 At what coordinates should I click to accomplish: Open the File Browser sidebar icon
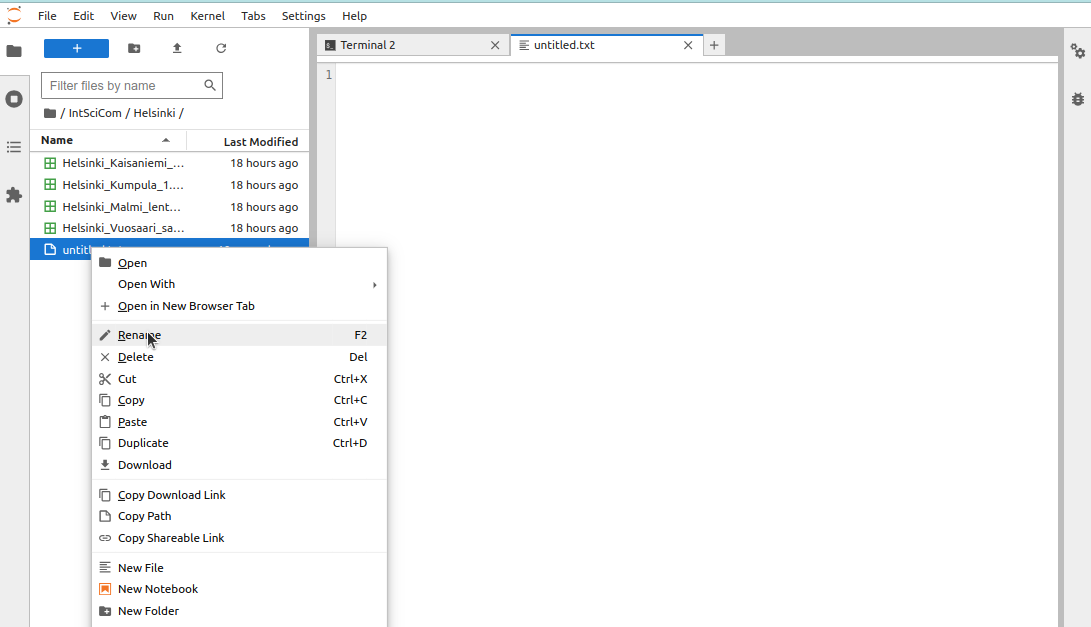tap(14, 51)
